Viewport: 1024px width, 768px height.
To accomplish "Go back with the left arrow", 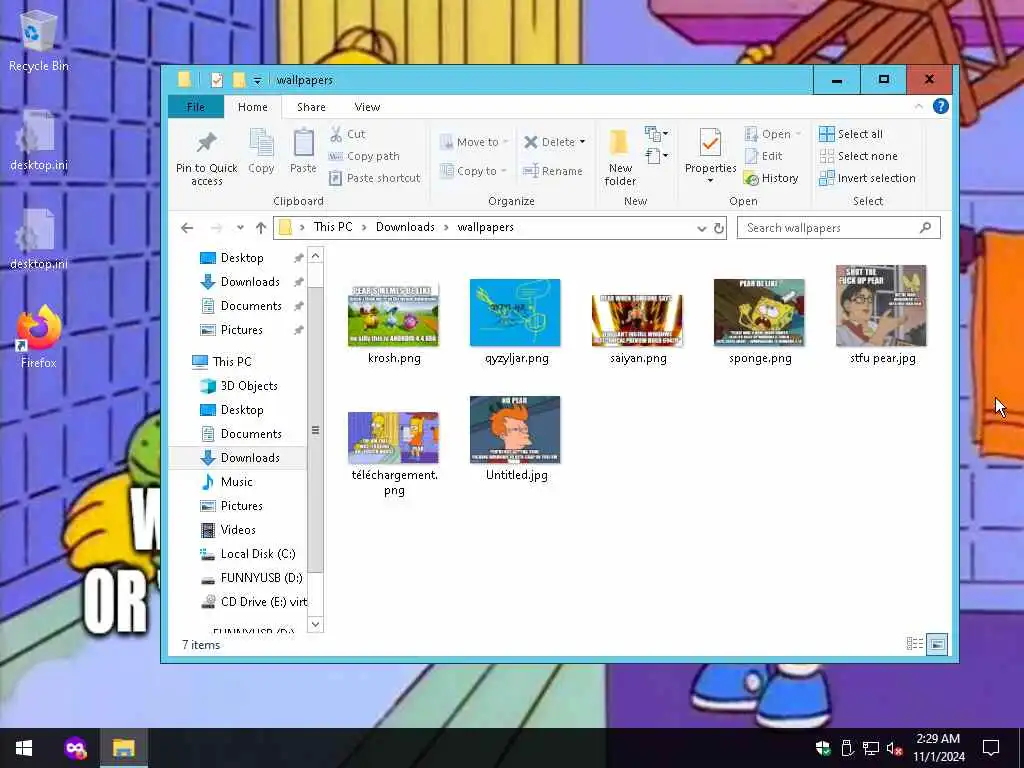I will (187, 228).
